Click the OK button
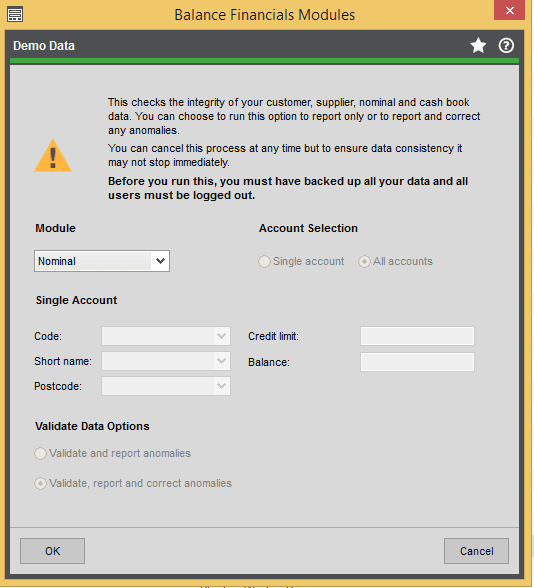Image resolution: width=534 pixels, height=588 pixels. click(x=52, y=551)
